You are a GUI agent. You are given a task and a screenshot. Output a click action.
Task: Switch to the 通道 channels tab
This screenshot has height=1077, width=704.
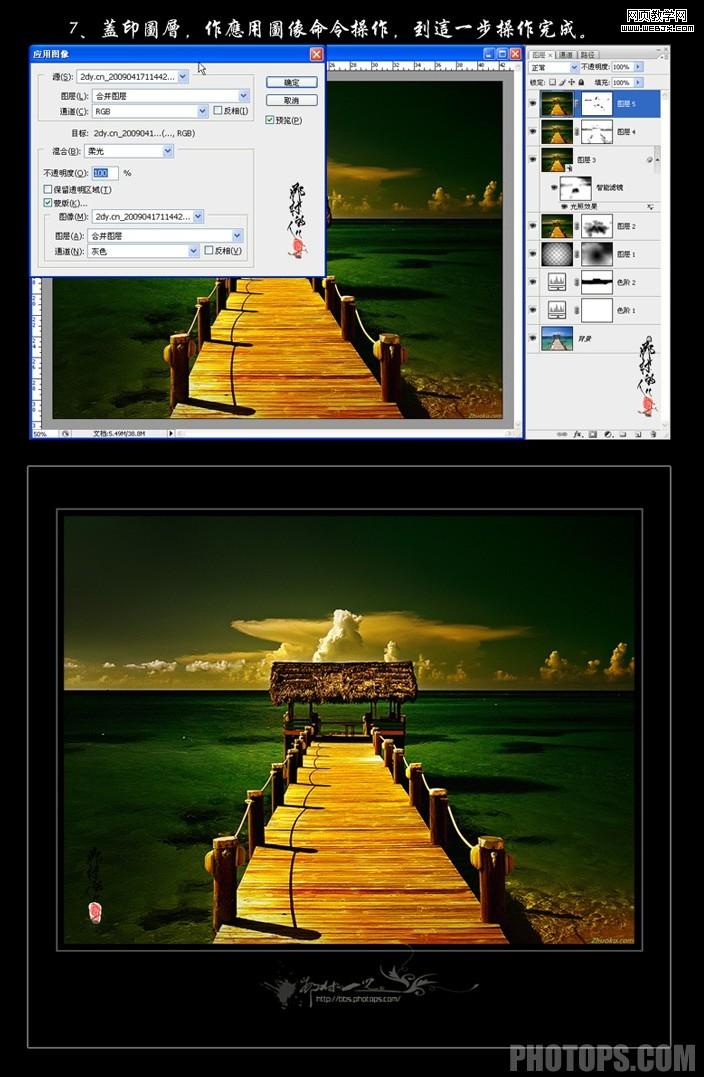(566, 54)
